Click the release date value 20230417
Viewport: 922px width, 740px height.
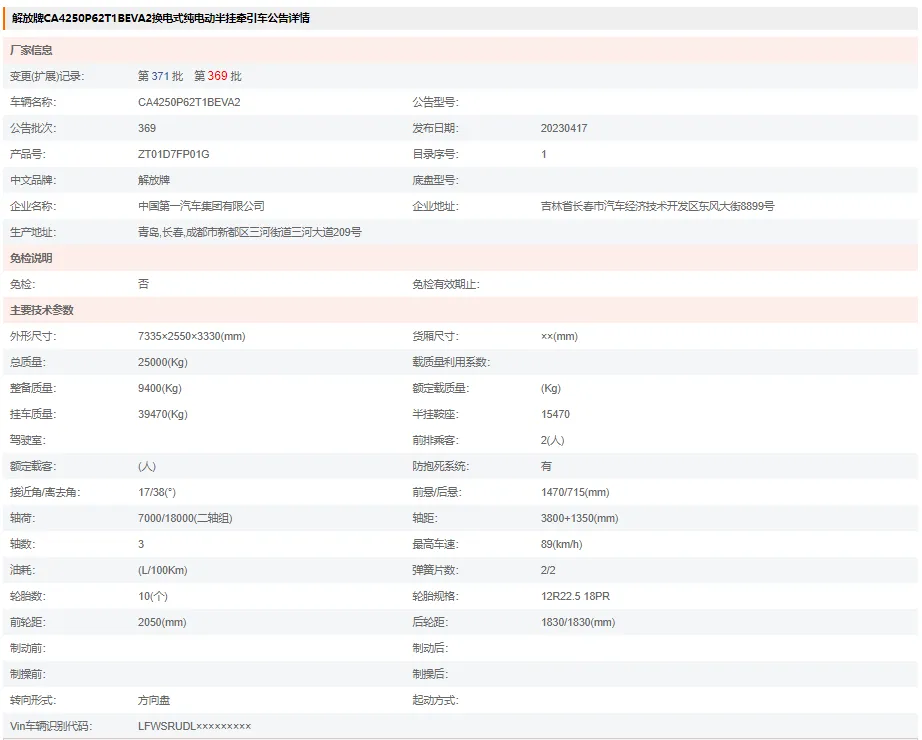564,128
